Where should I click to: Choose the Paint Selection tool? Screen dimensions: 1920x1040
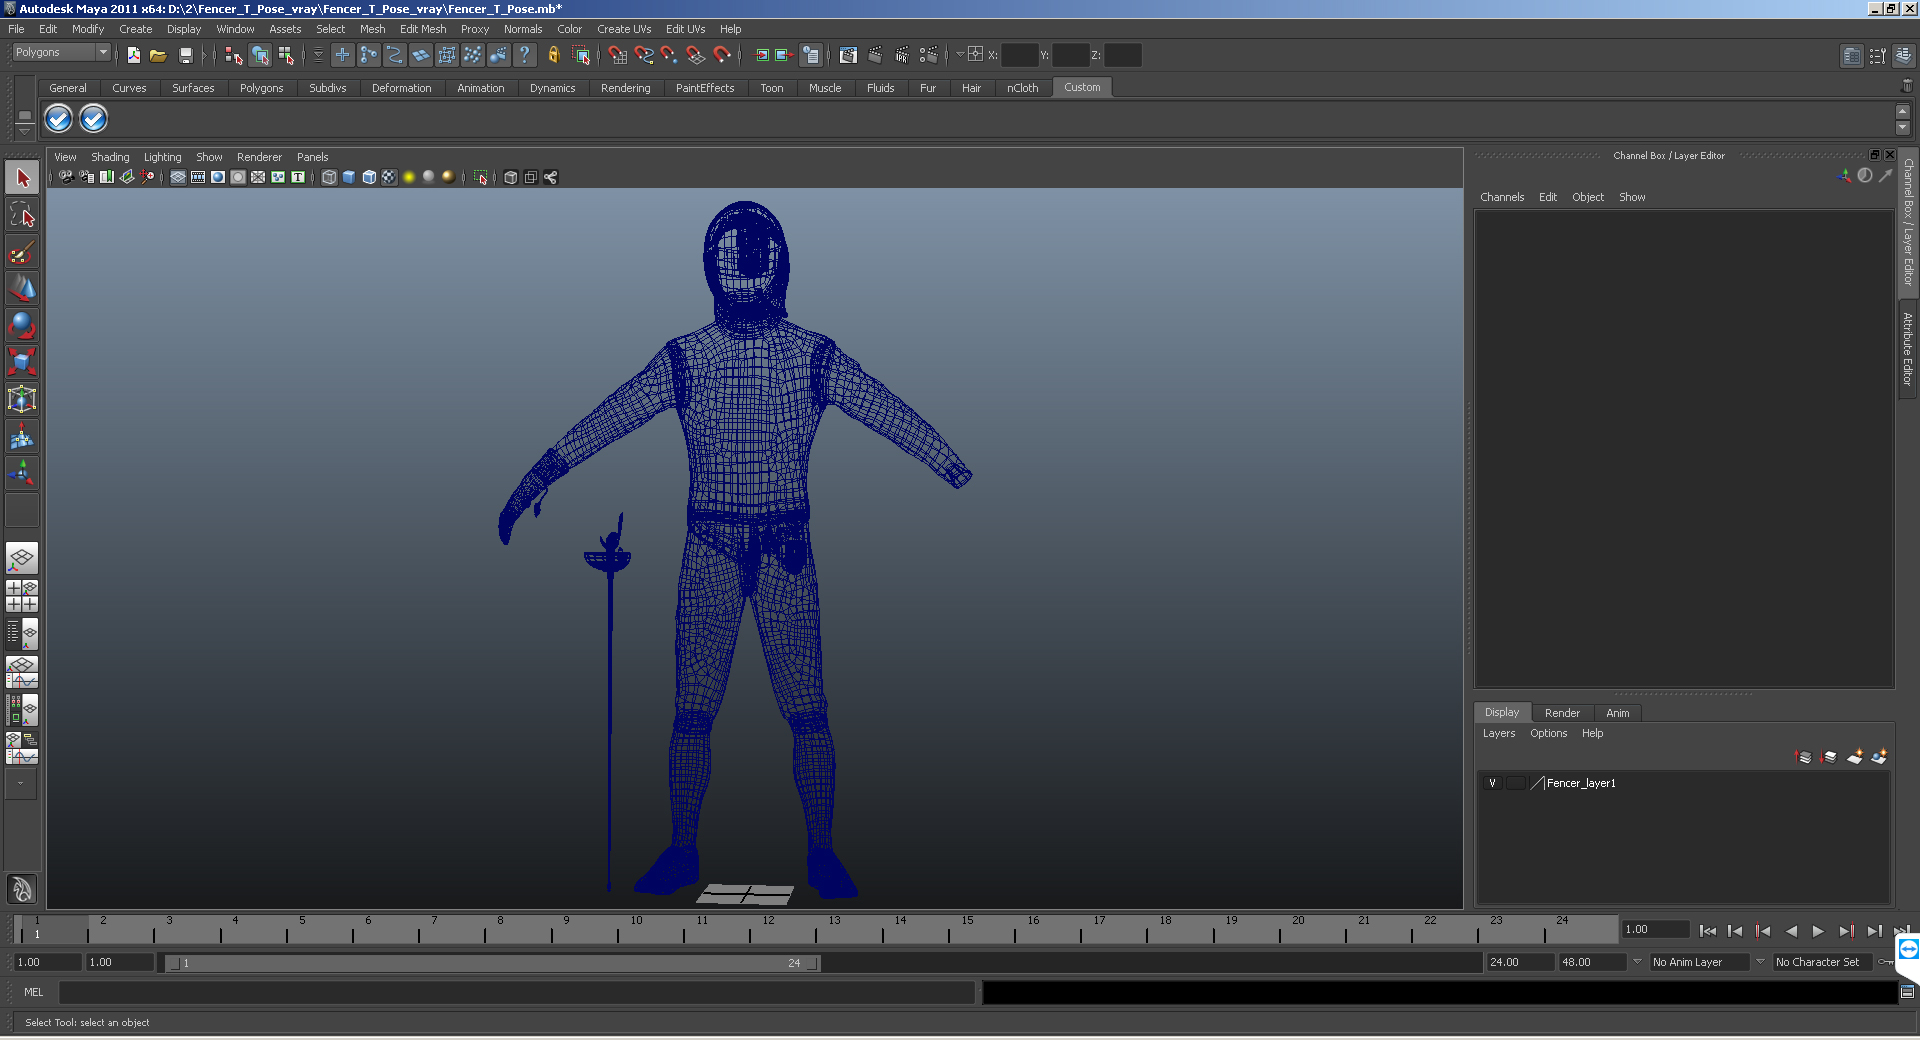click(x=22, y=252)
